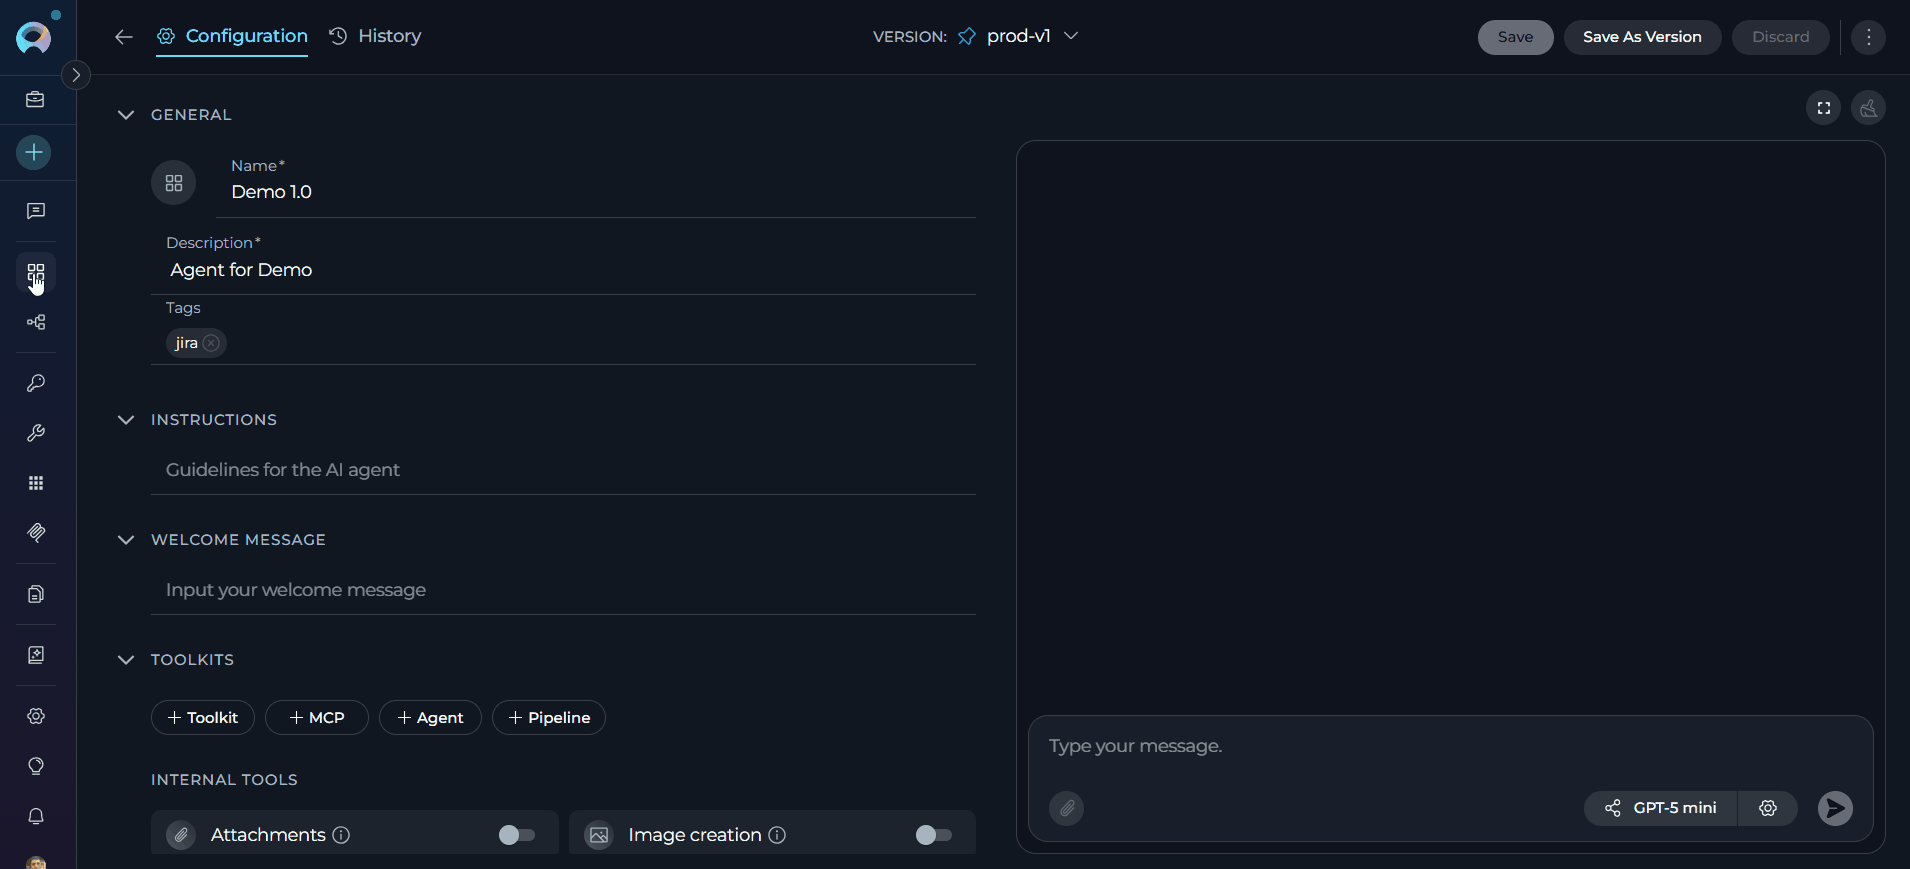Viewport: 1910px width, 869px height.
Task: Open the documents icon in sidebar
Action: (36, 594)
